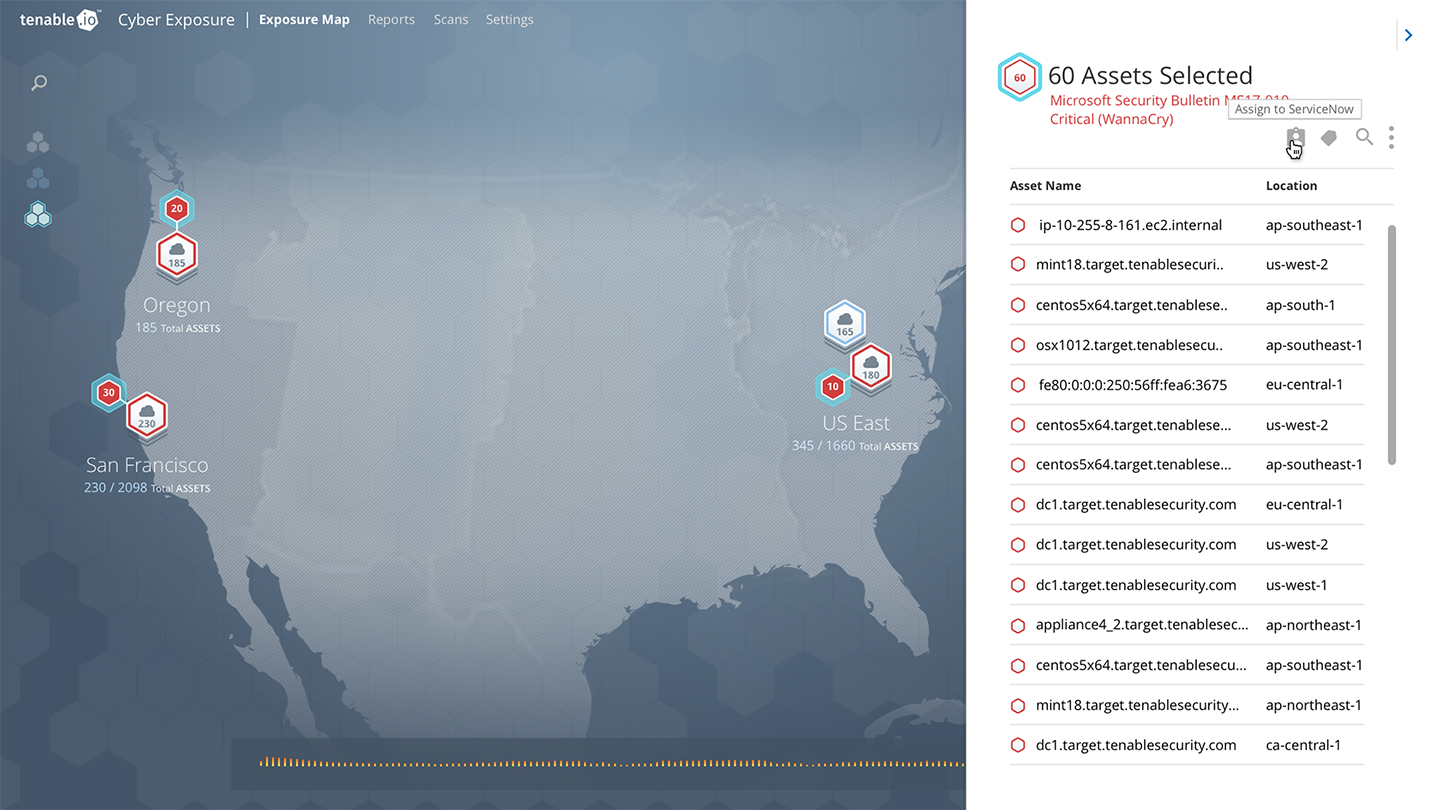Viewport: 1440px width, 810px height.
Task: Sort the list by Location column header
Action: point(1291,186)
